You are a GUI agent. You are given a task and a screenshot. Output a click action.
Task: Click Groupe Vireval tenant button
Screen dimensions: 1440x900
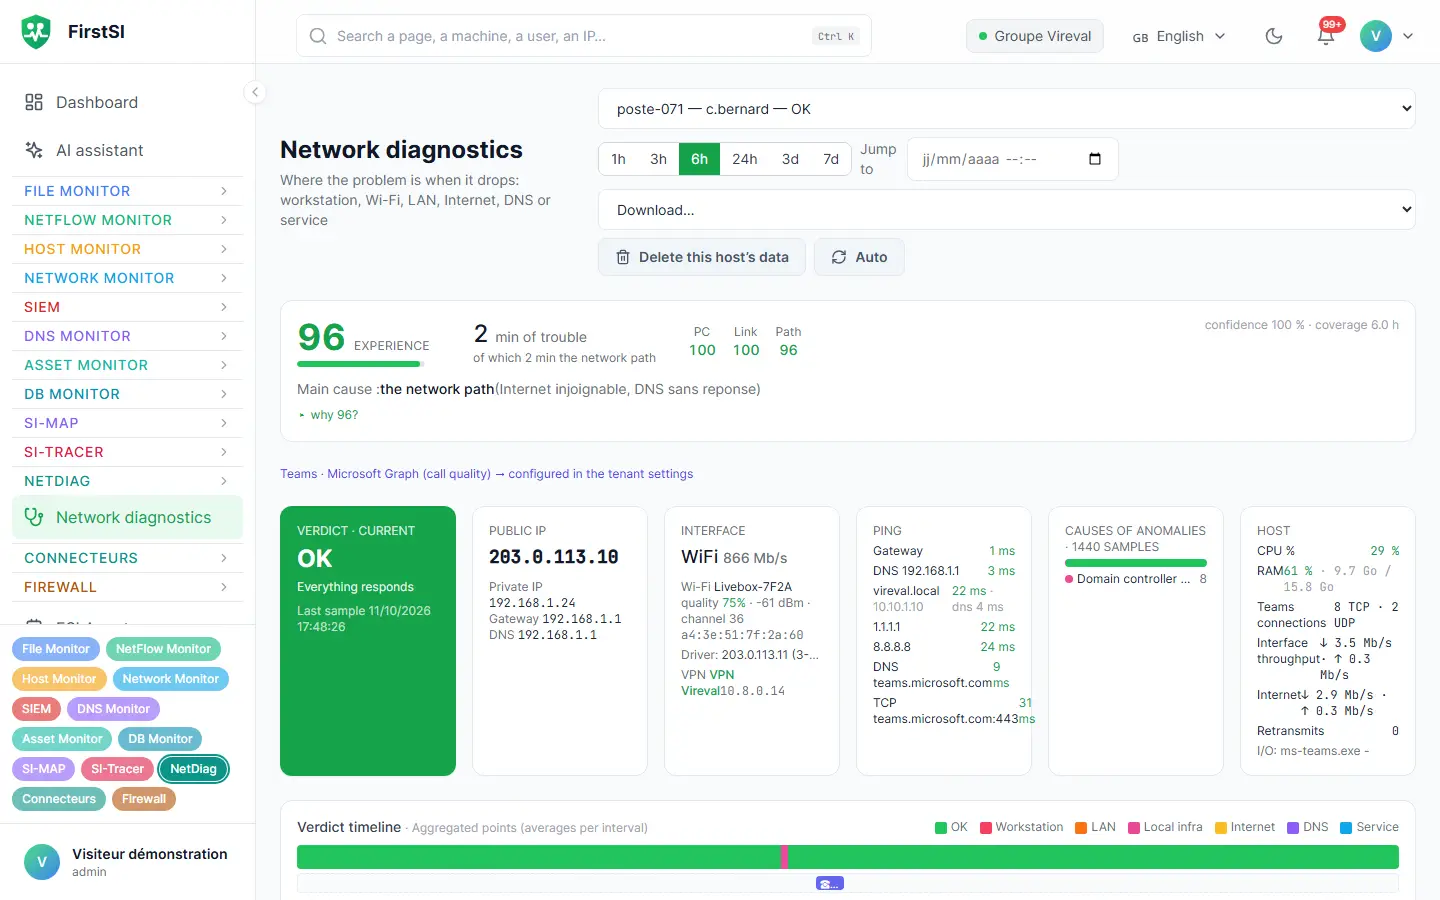coord(1035,36)
